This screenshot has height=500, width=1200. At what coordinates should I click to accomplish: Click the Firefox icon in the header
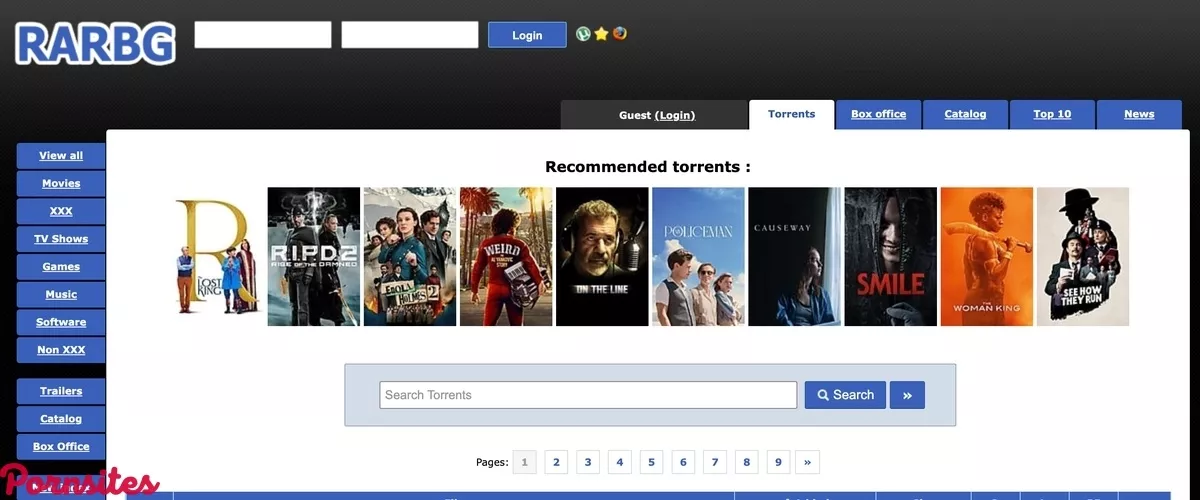pyautogui.click(x=620, y=34)
